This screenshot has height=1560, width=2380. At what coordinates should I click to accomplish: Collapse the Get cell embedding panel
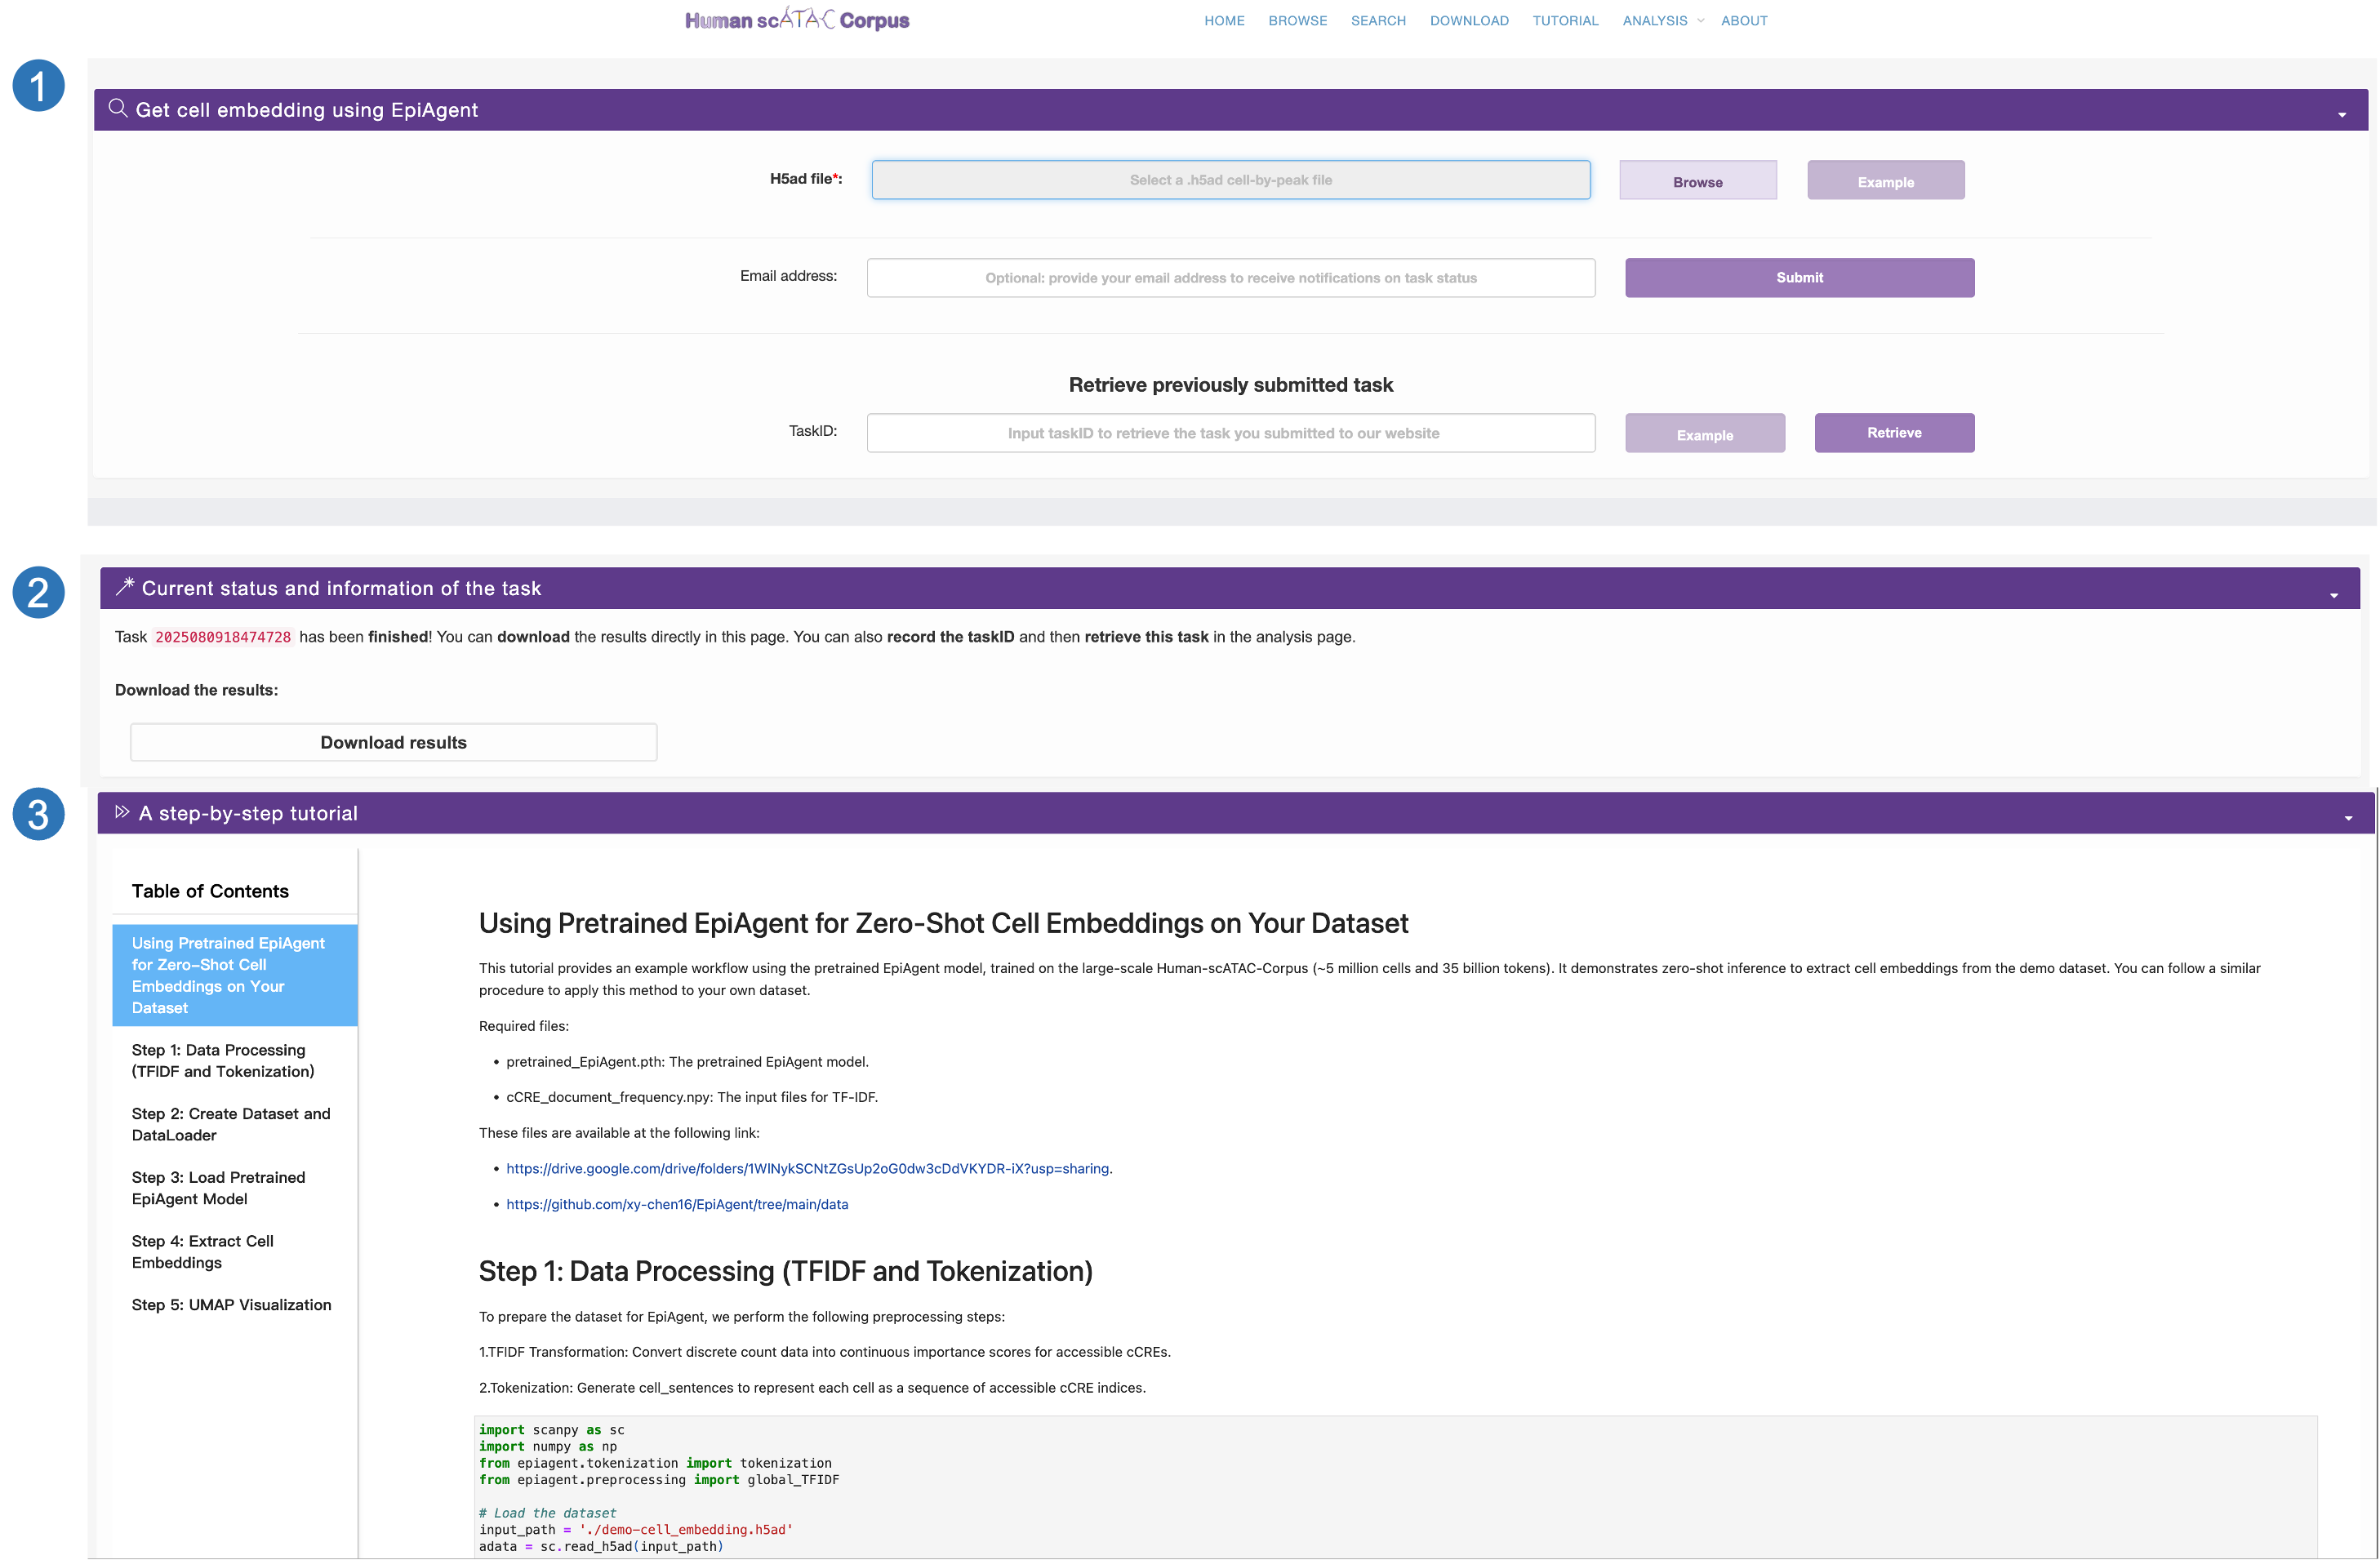2341,115
